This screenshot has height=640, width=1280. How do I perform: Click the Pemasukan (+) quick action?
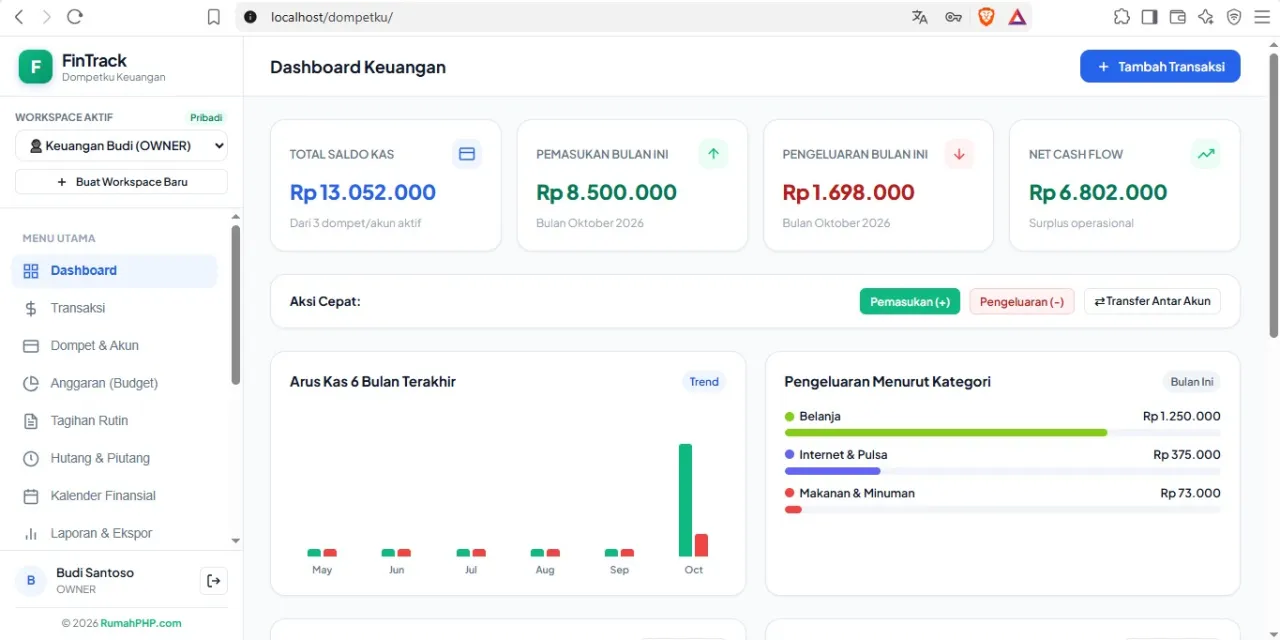(x=910, y=302)
